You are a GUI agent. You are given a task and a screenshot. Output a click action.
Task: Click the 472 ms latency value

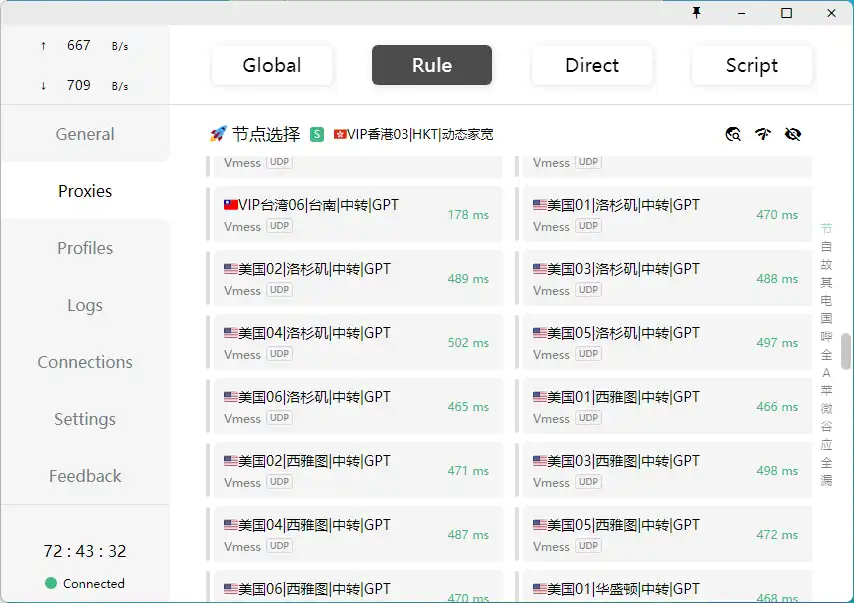pos(777,535)
